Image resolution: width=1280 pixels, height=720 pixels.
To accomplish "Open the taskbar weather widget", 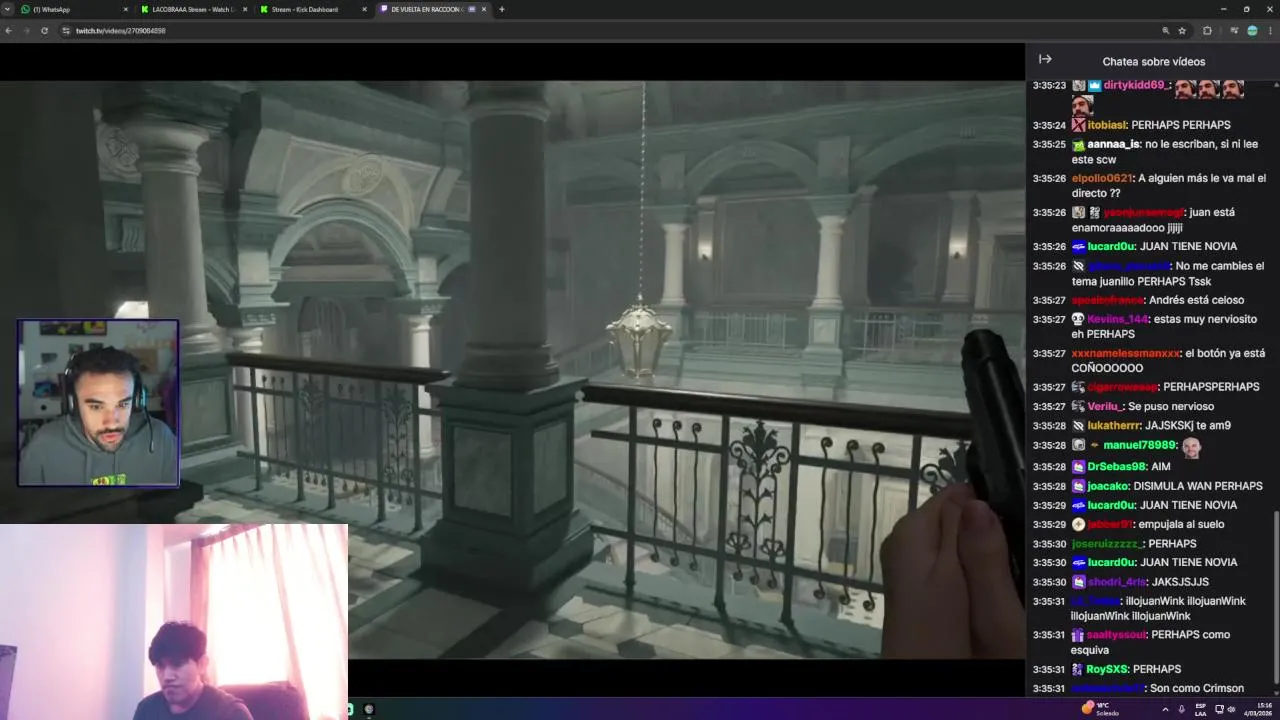I will tap(1102, 708).
